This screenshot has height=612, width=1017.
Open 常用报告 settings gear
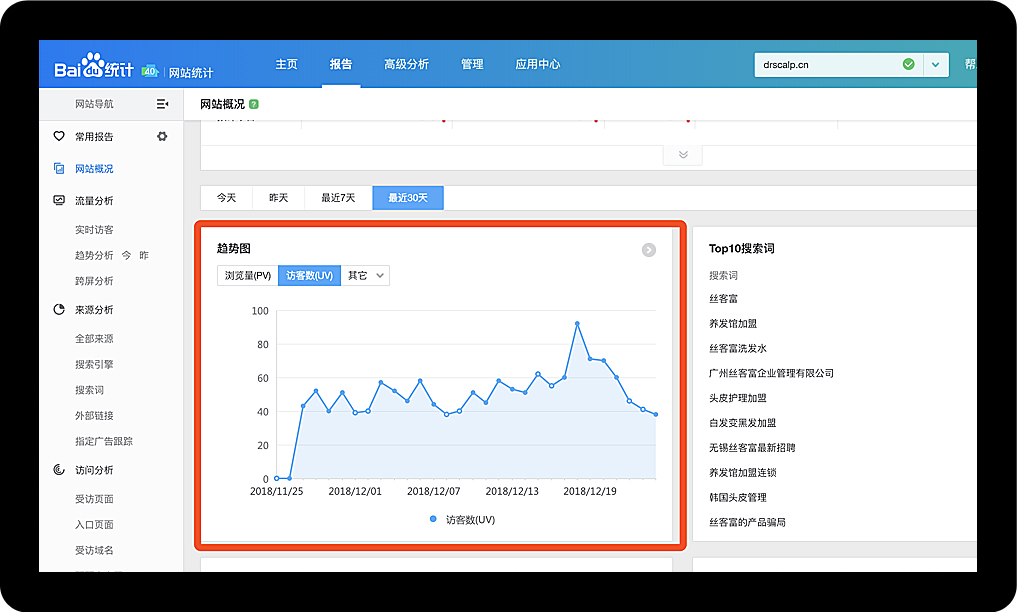pyautogui.click(x=162, y=136)
